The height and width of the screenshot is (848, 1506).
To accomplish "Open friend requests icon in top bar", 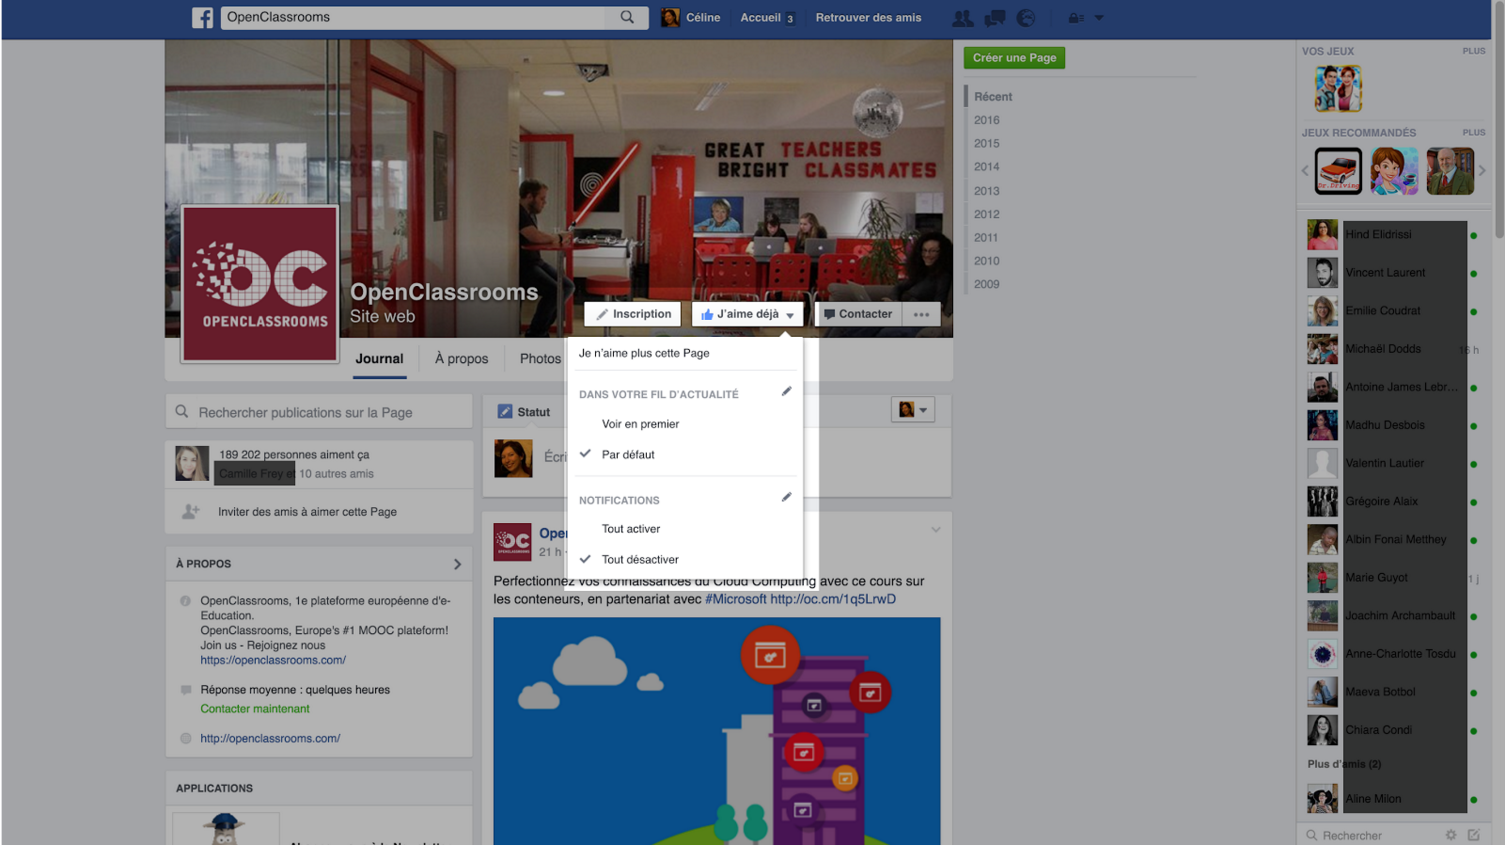I will (x=962, y=18).
